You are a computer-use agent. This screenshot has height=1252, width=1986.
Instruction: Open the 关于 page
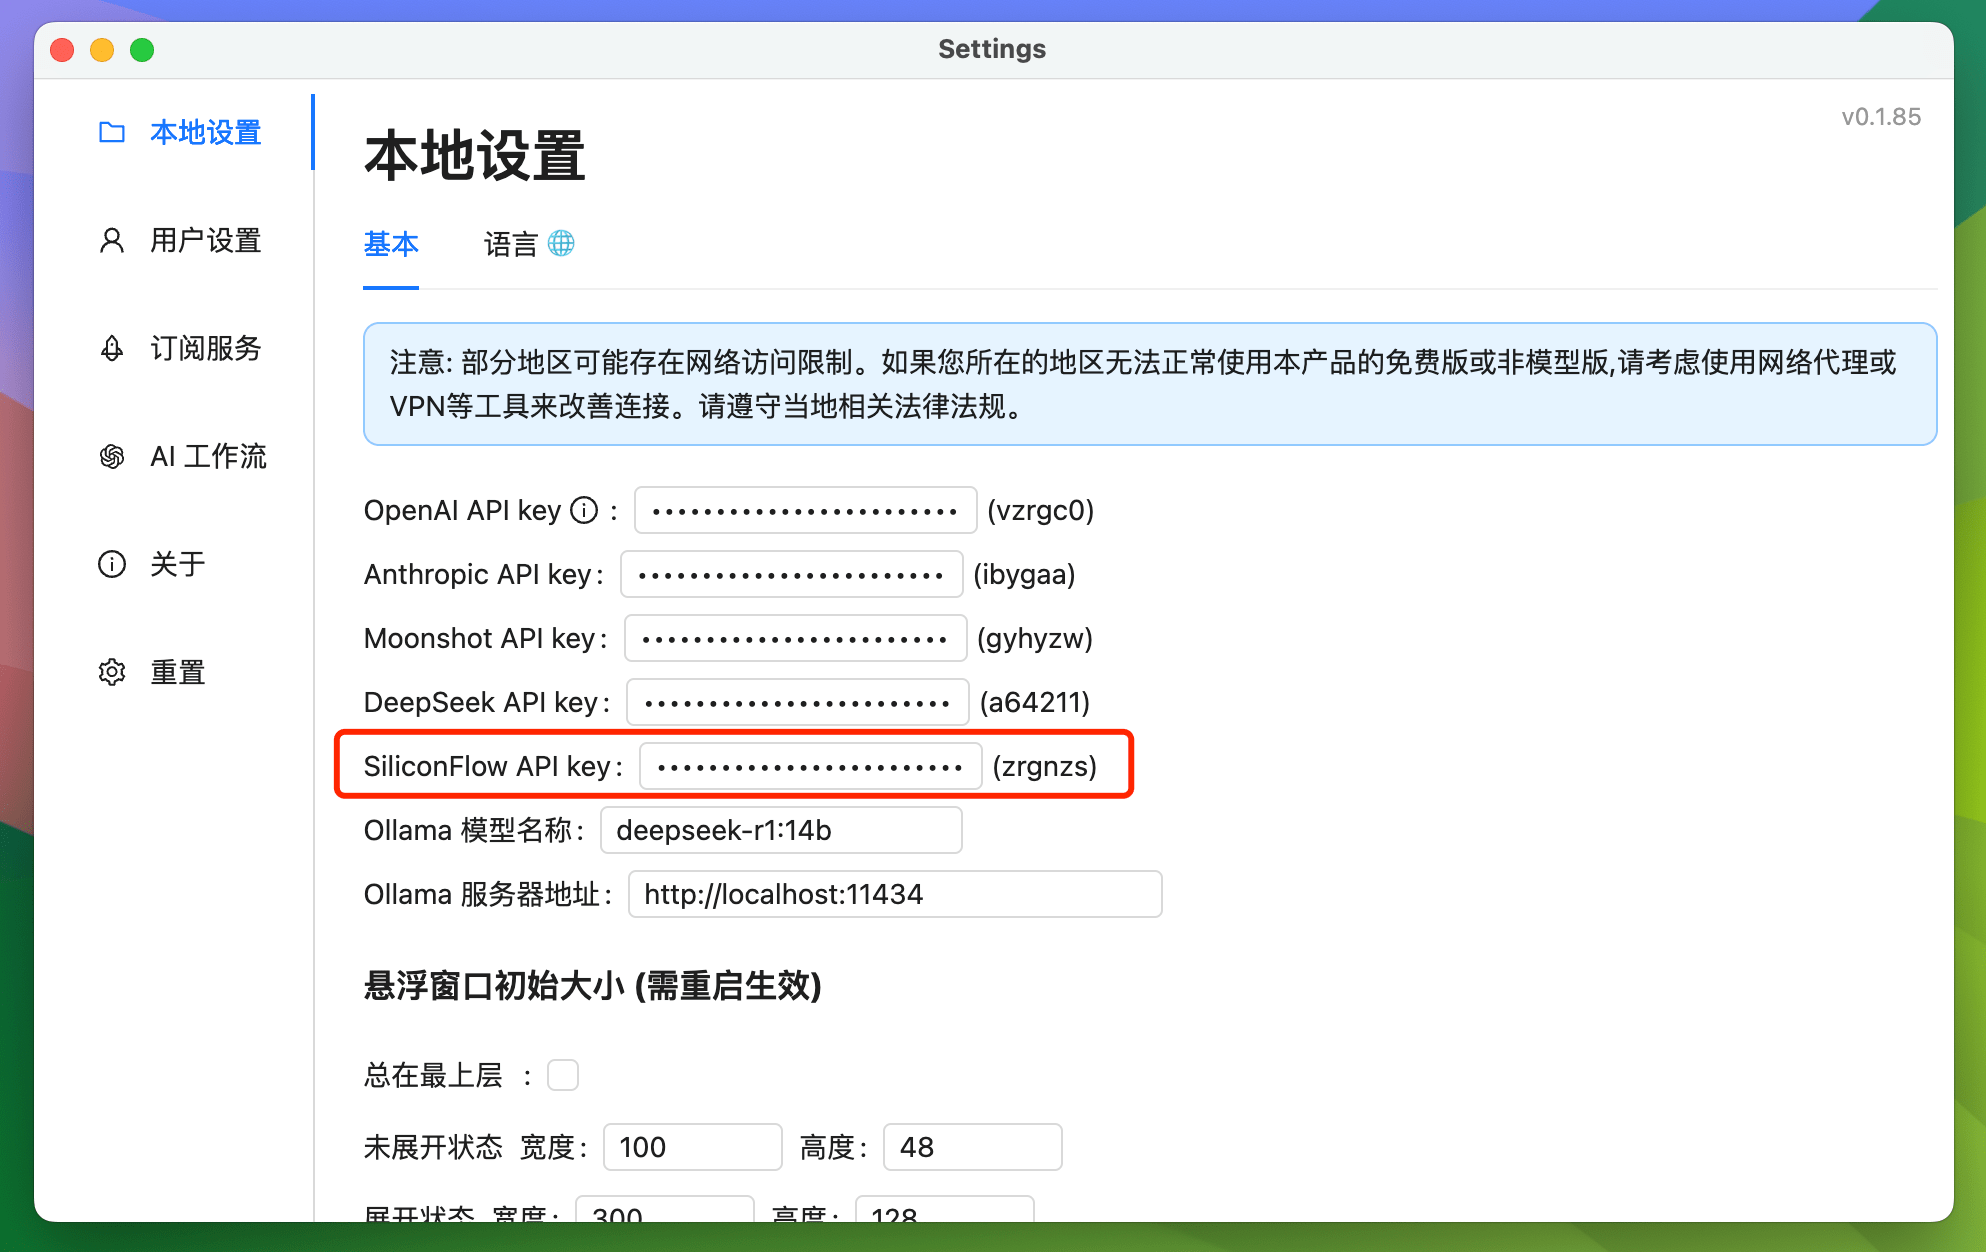point(180,564)
